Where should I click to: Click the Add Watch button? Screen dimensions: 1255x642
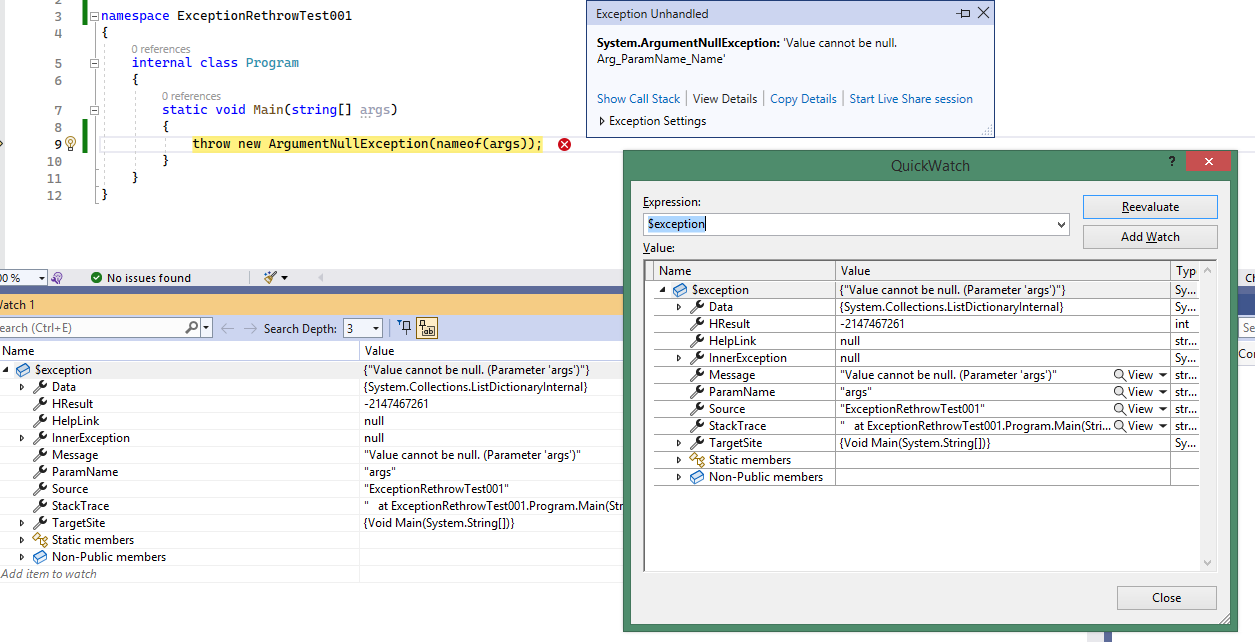pyautogui.click(x=1149, y=236)
